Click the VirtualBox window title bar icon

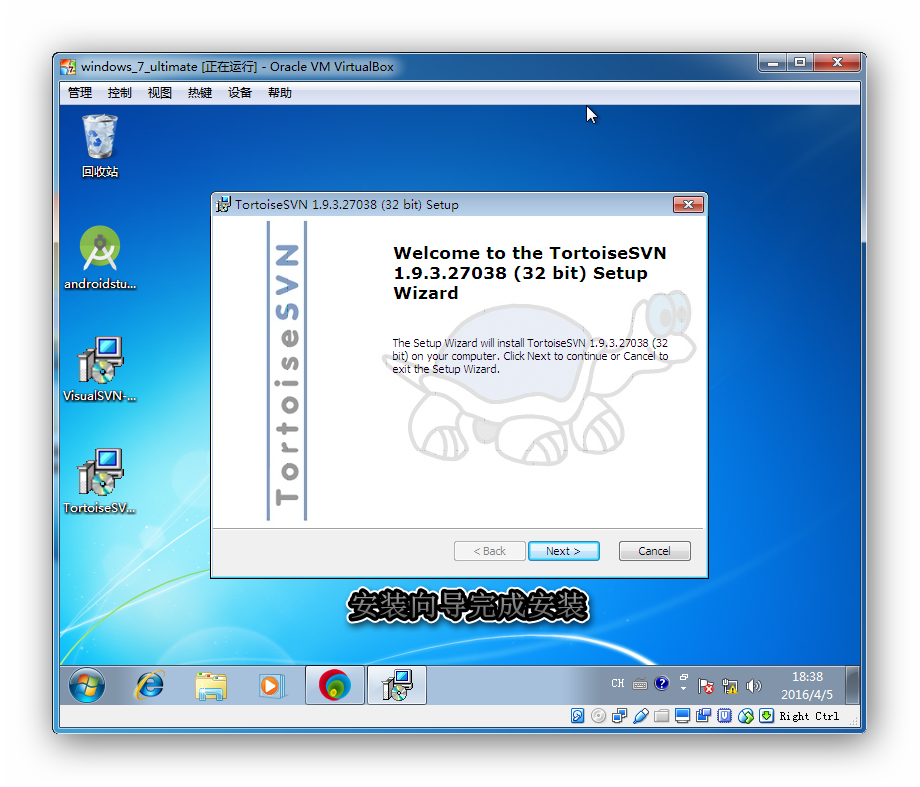pyautogui.click(x=68, y=67)
